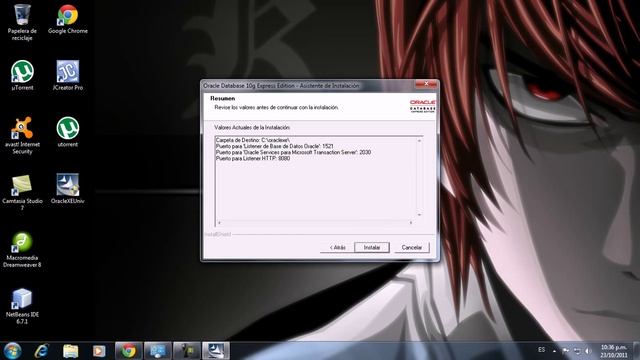Open the volume speaker tray icon
This screenshot has width=640, height=360.
click(588, 351)
